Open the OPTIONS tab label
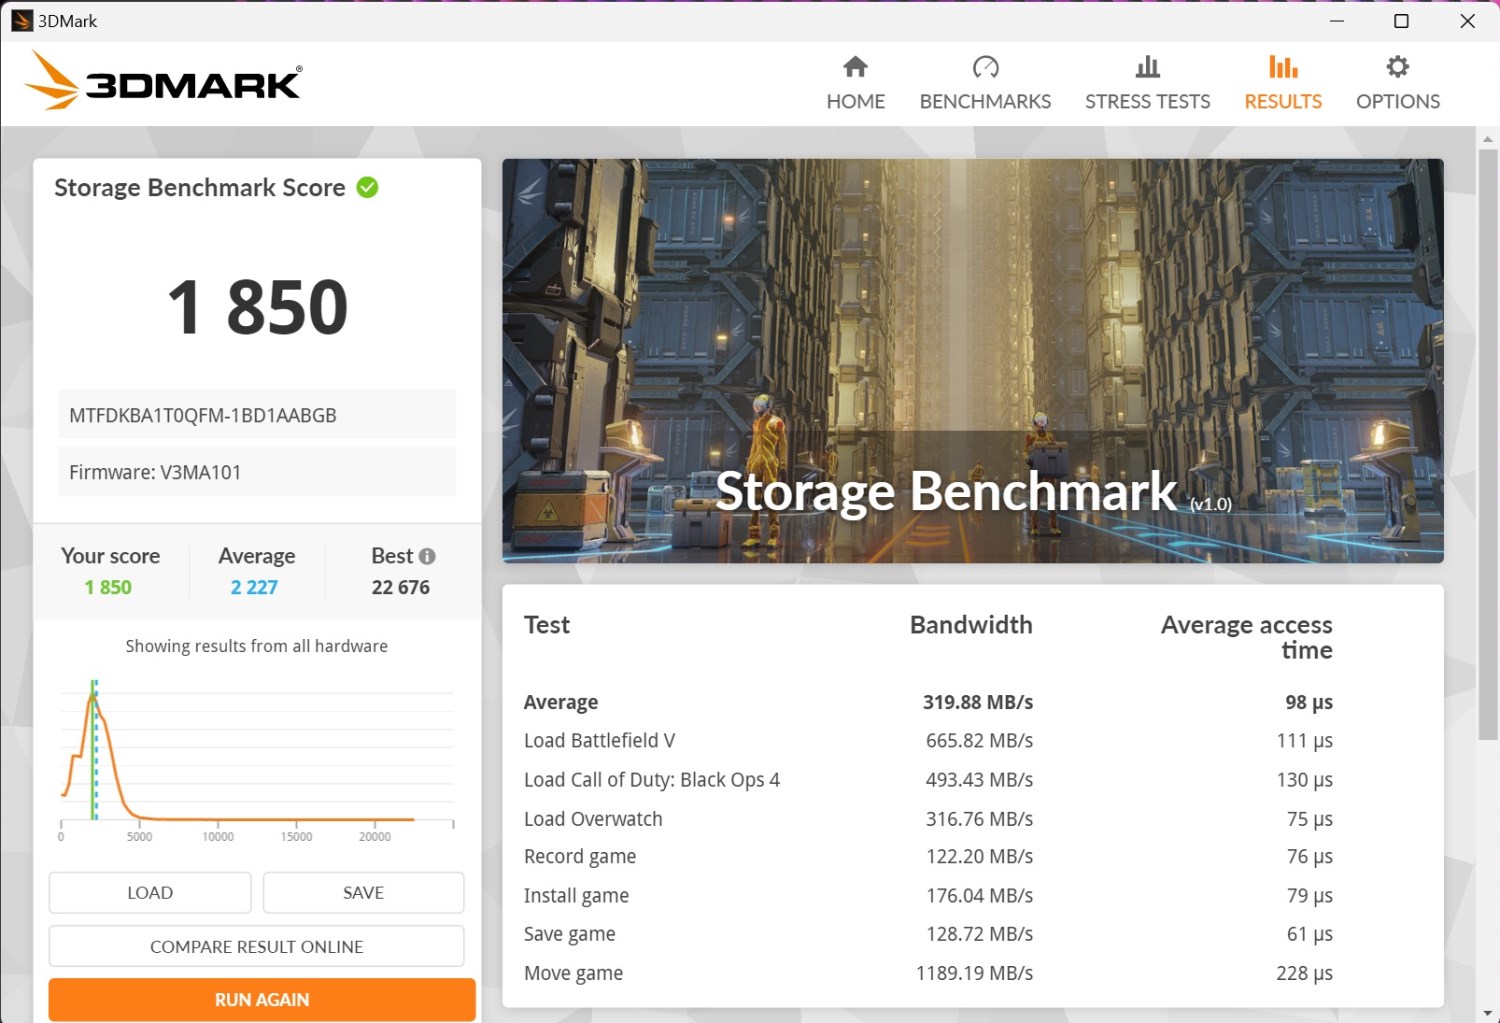 (1397, 101)
